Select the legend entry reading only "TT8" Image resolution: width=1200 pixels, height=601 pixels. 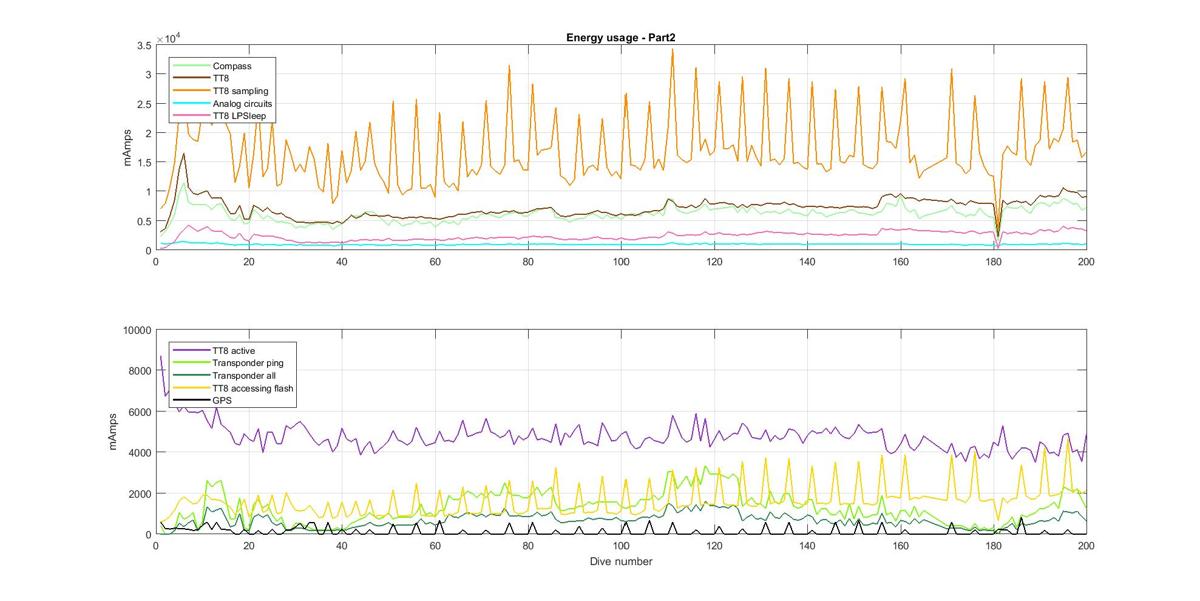pos(222,79)
